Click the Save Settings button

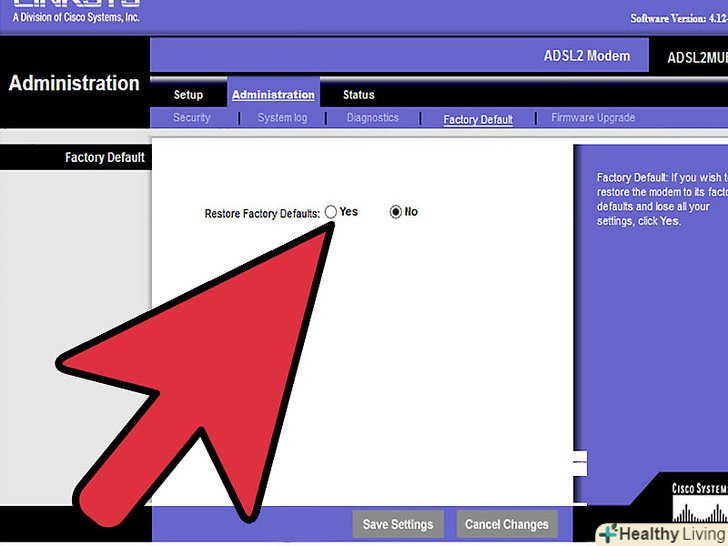(x=398, y=524)
